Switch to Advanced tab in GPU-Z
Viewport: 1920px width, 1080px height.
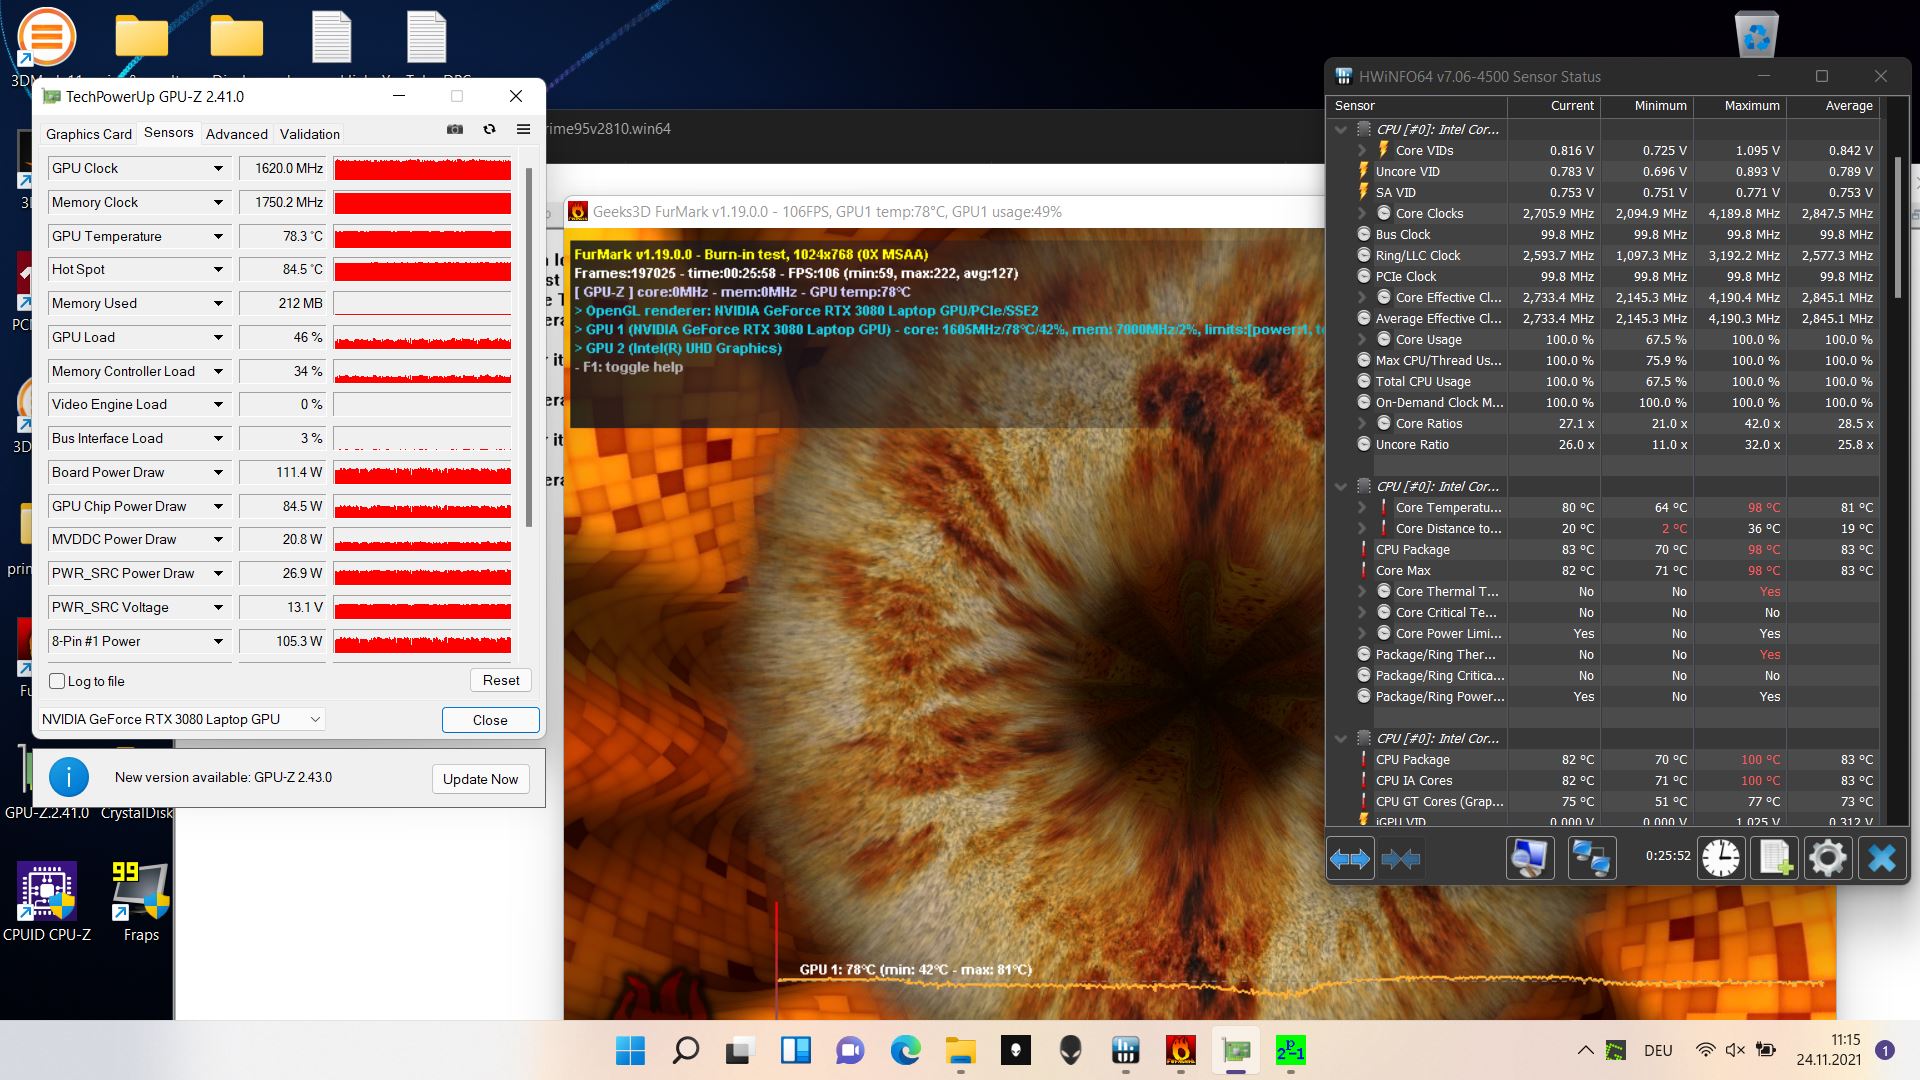click(x=237, y=134)
